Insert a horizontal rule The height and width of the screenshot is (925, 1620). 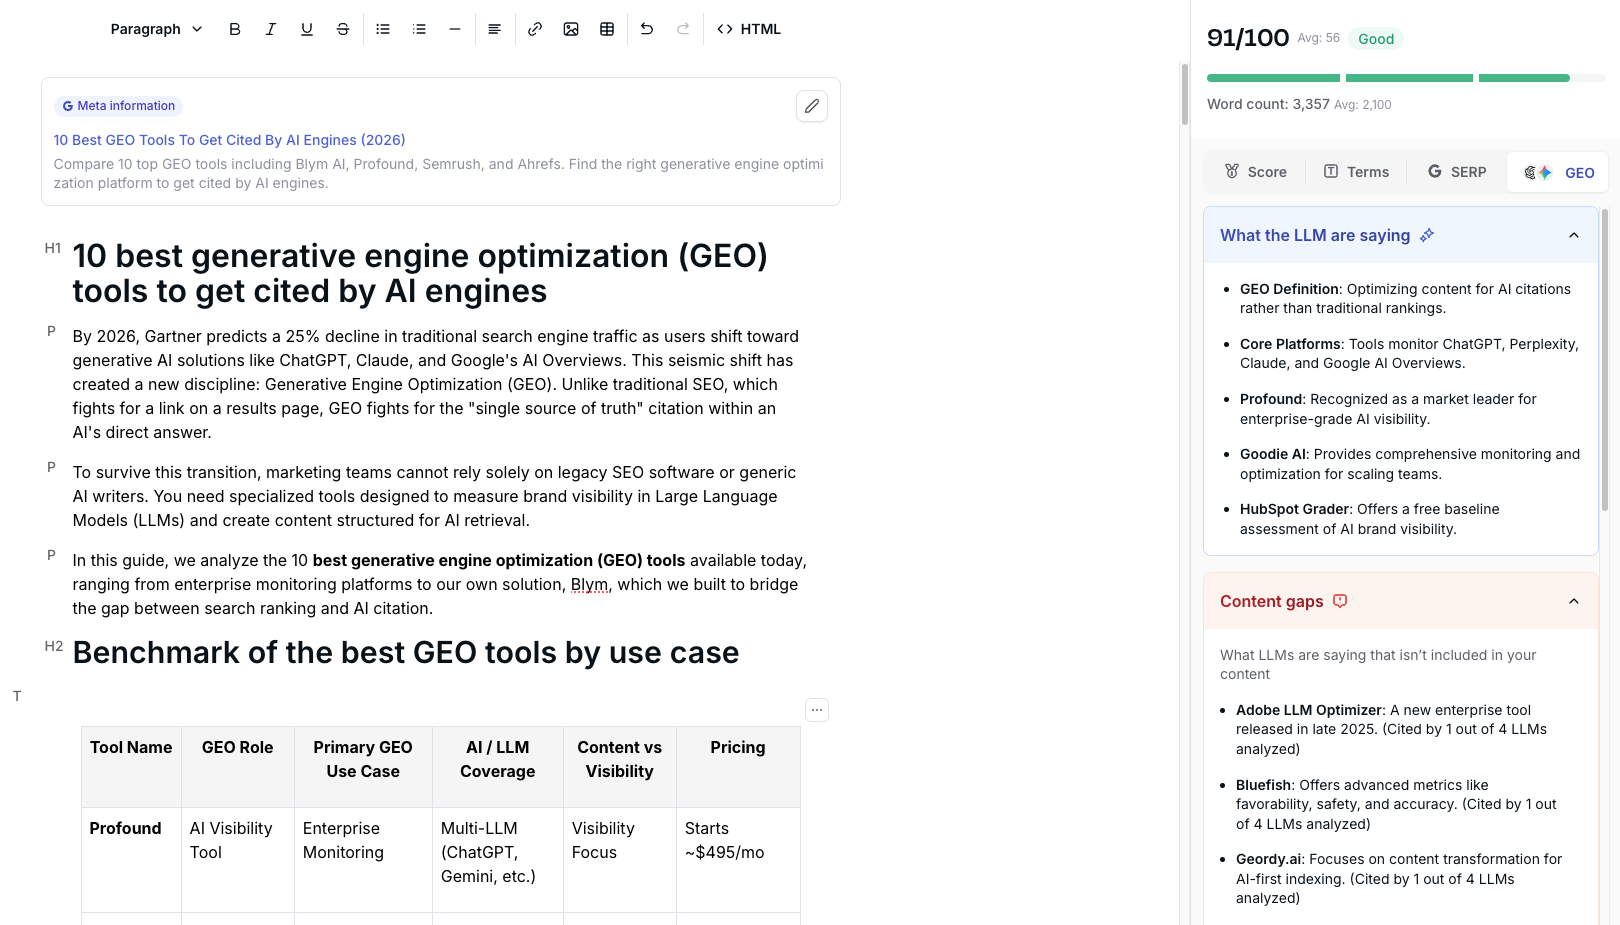point(455,29)
